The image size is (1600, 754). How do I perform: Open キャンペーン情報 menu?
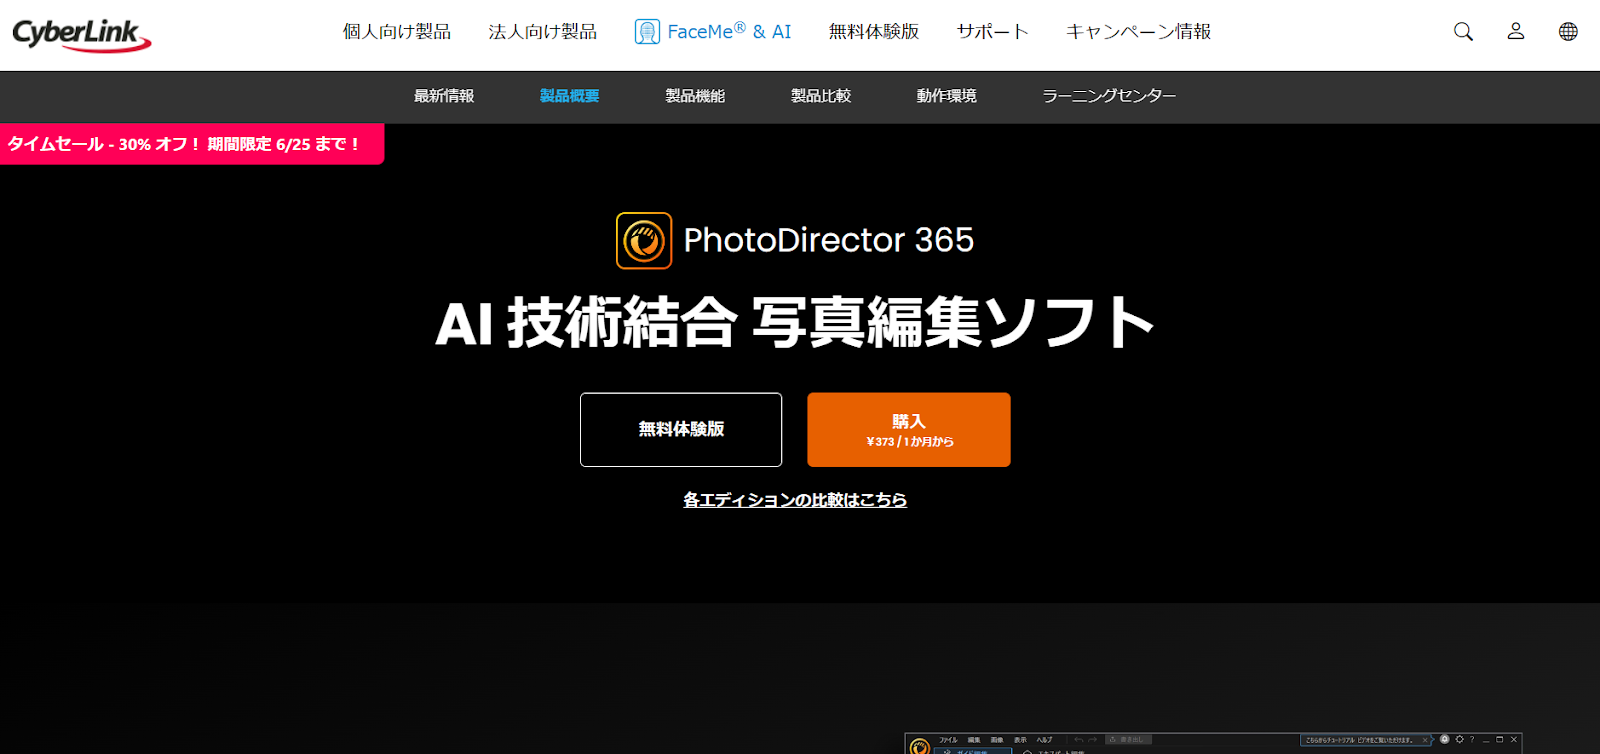click(x=1138, y=32)
